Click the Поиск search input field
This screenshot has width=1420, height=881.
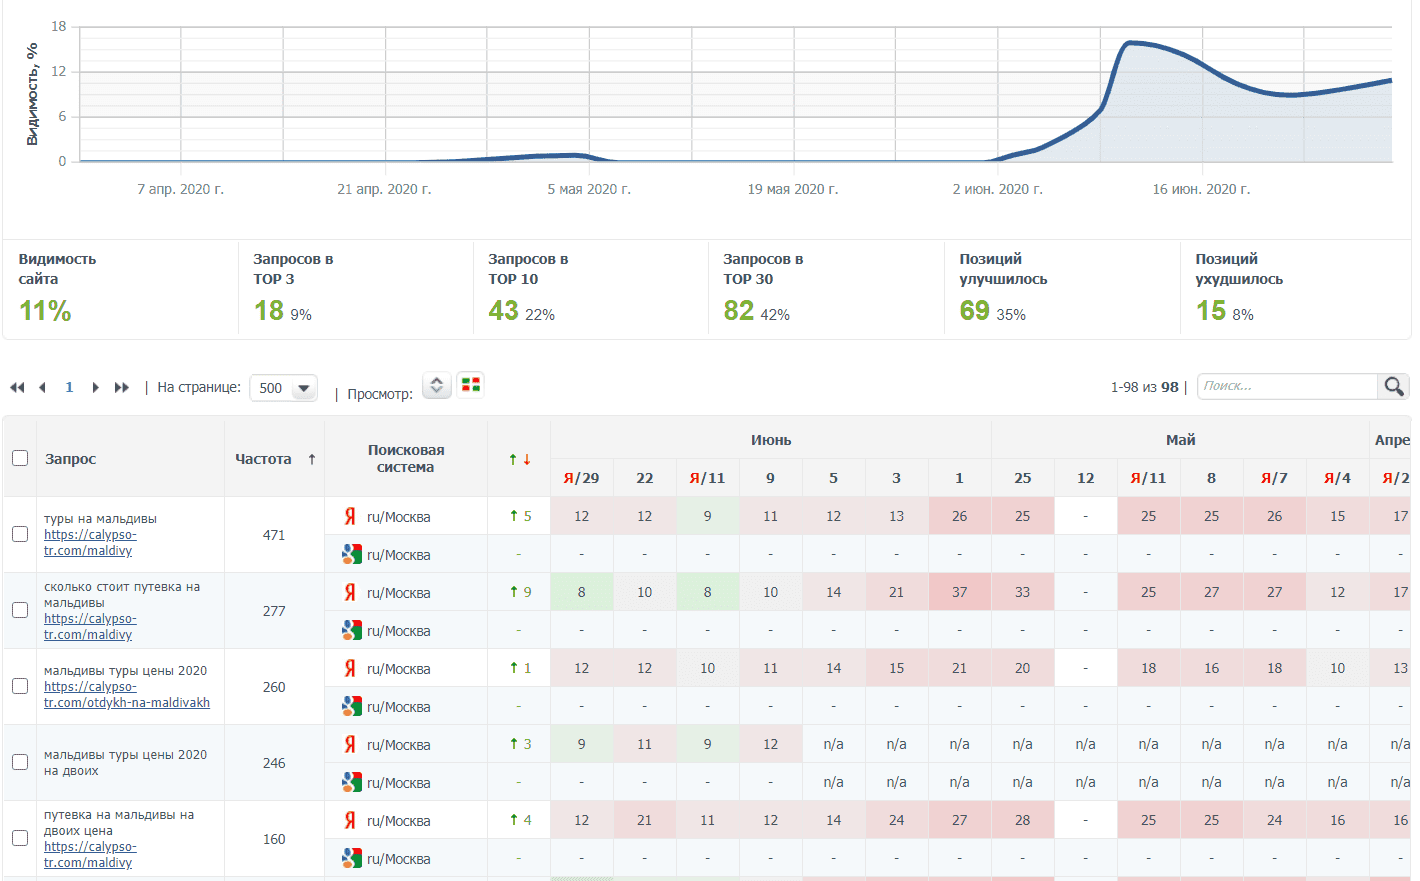tap(1287, 386)
